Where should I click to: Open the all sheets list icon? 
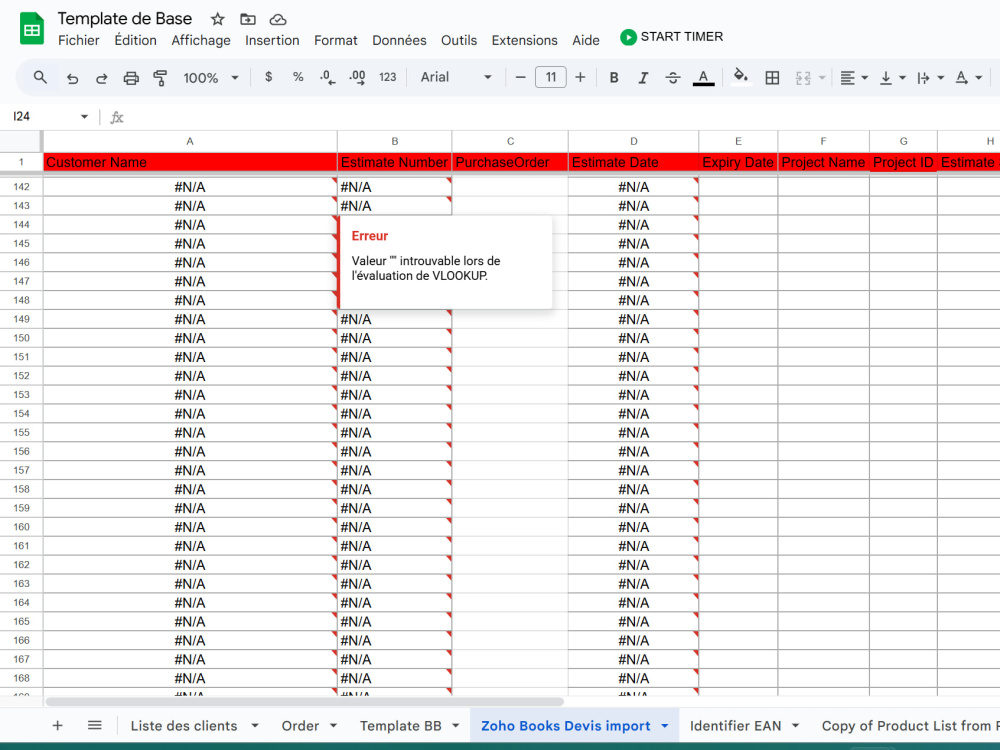94,725
